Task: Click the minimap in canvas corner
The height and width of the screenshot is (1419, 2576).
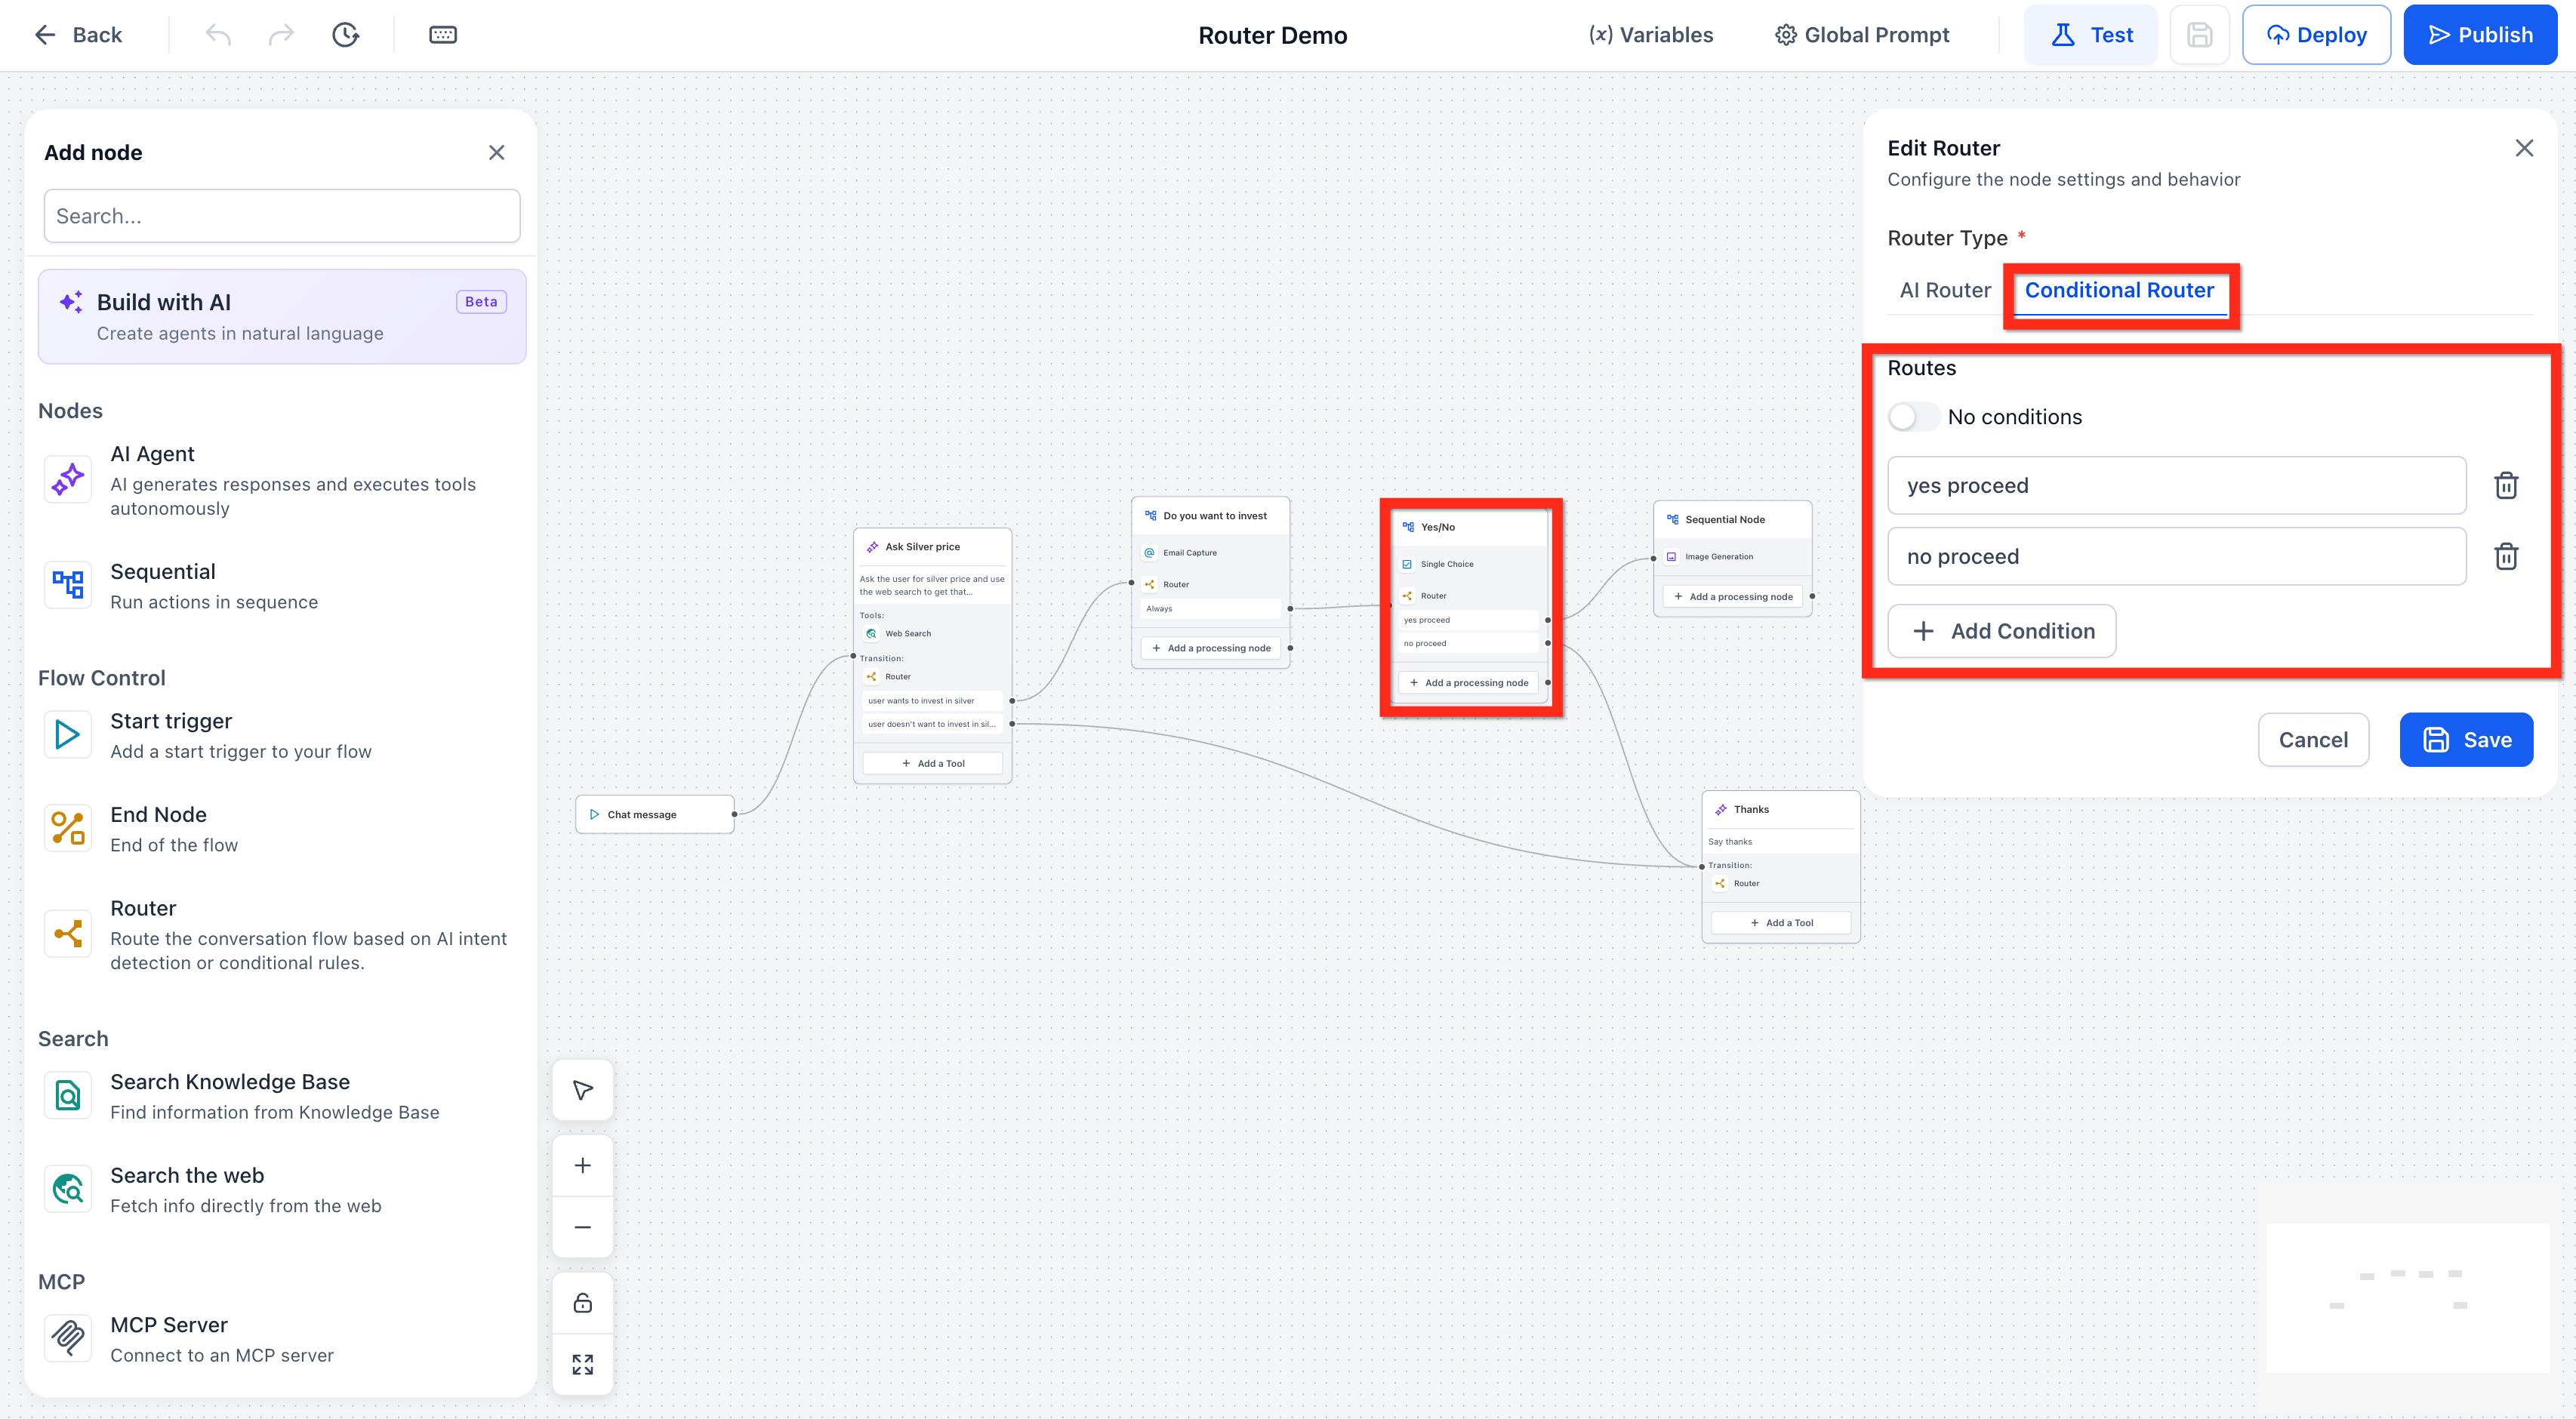Action: [x=2407, y=1297]
